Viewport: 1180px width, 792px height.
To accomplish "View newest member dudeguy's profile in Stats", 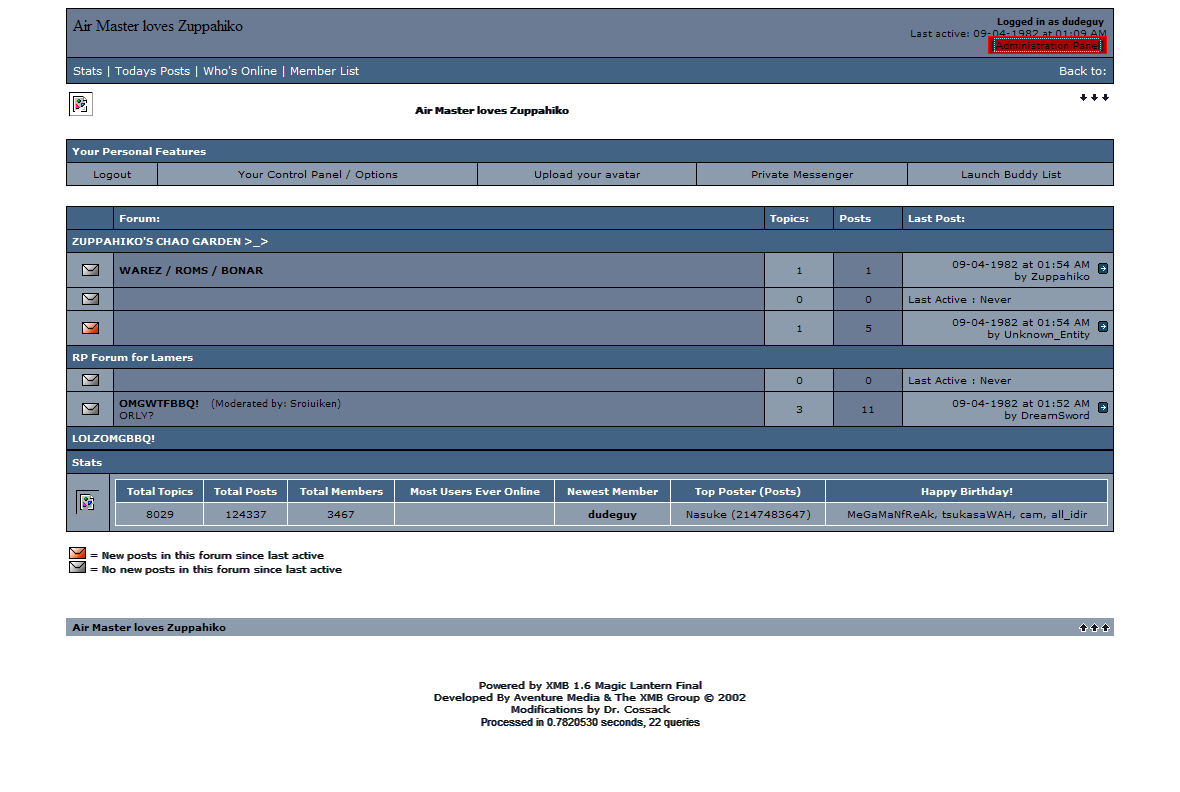I will (x=612, y=514).
